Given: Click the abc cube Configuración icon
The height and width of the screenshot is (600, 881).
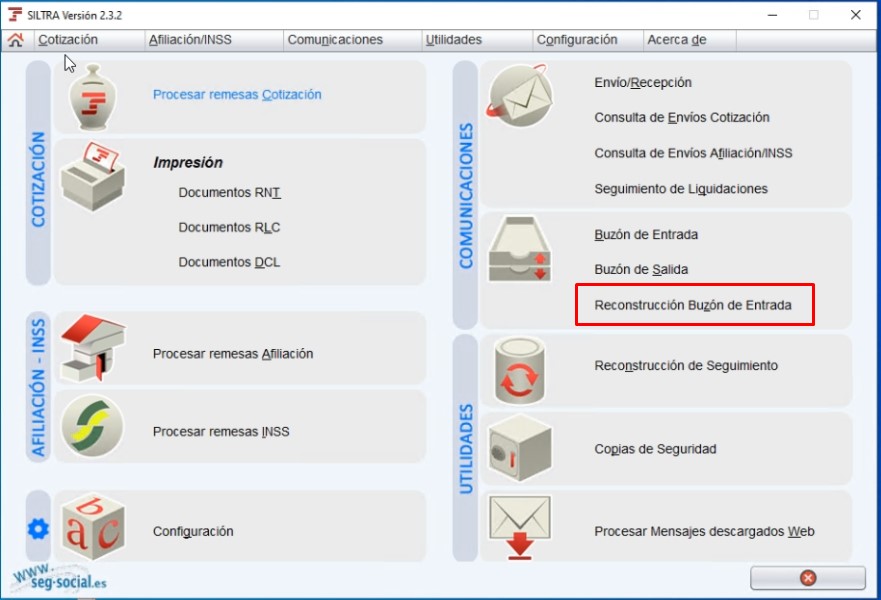Looking at the screenshot, I should tap(93, 527).
